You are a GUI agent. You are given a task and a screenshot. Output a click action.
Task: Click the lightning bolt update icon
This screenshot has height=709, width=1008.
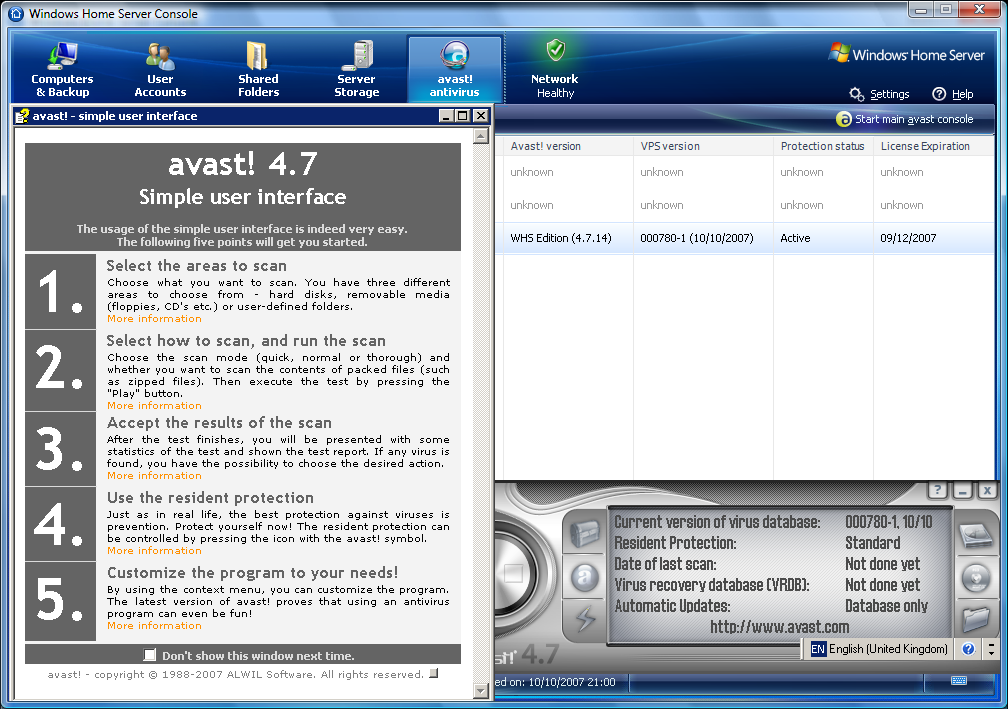584,619
